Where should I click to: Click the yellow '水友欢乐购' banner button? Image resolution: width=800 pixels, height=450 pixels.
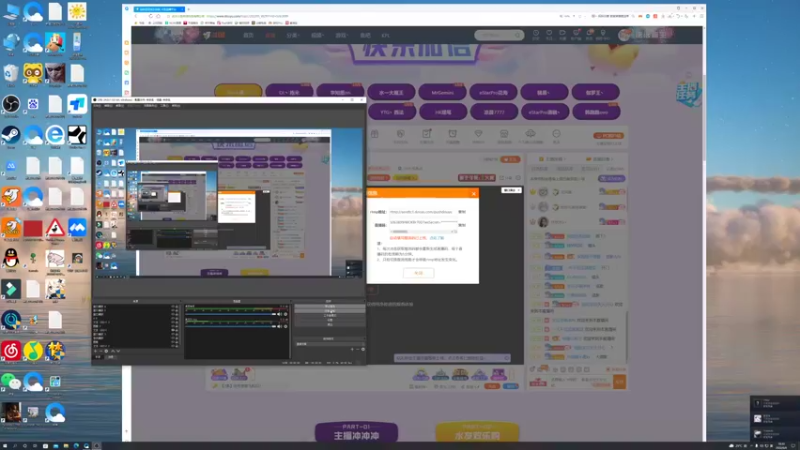point(477,433)
